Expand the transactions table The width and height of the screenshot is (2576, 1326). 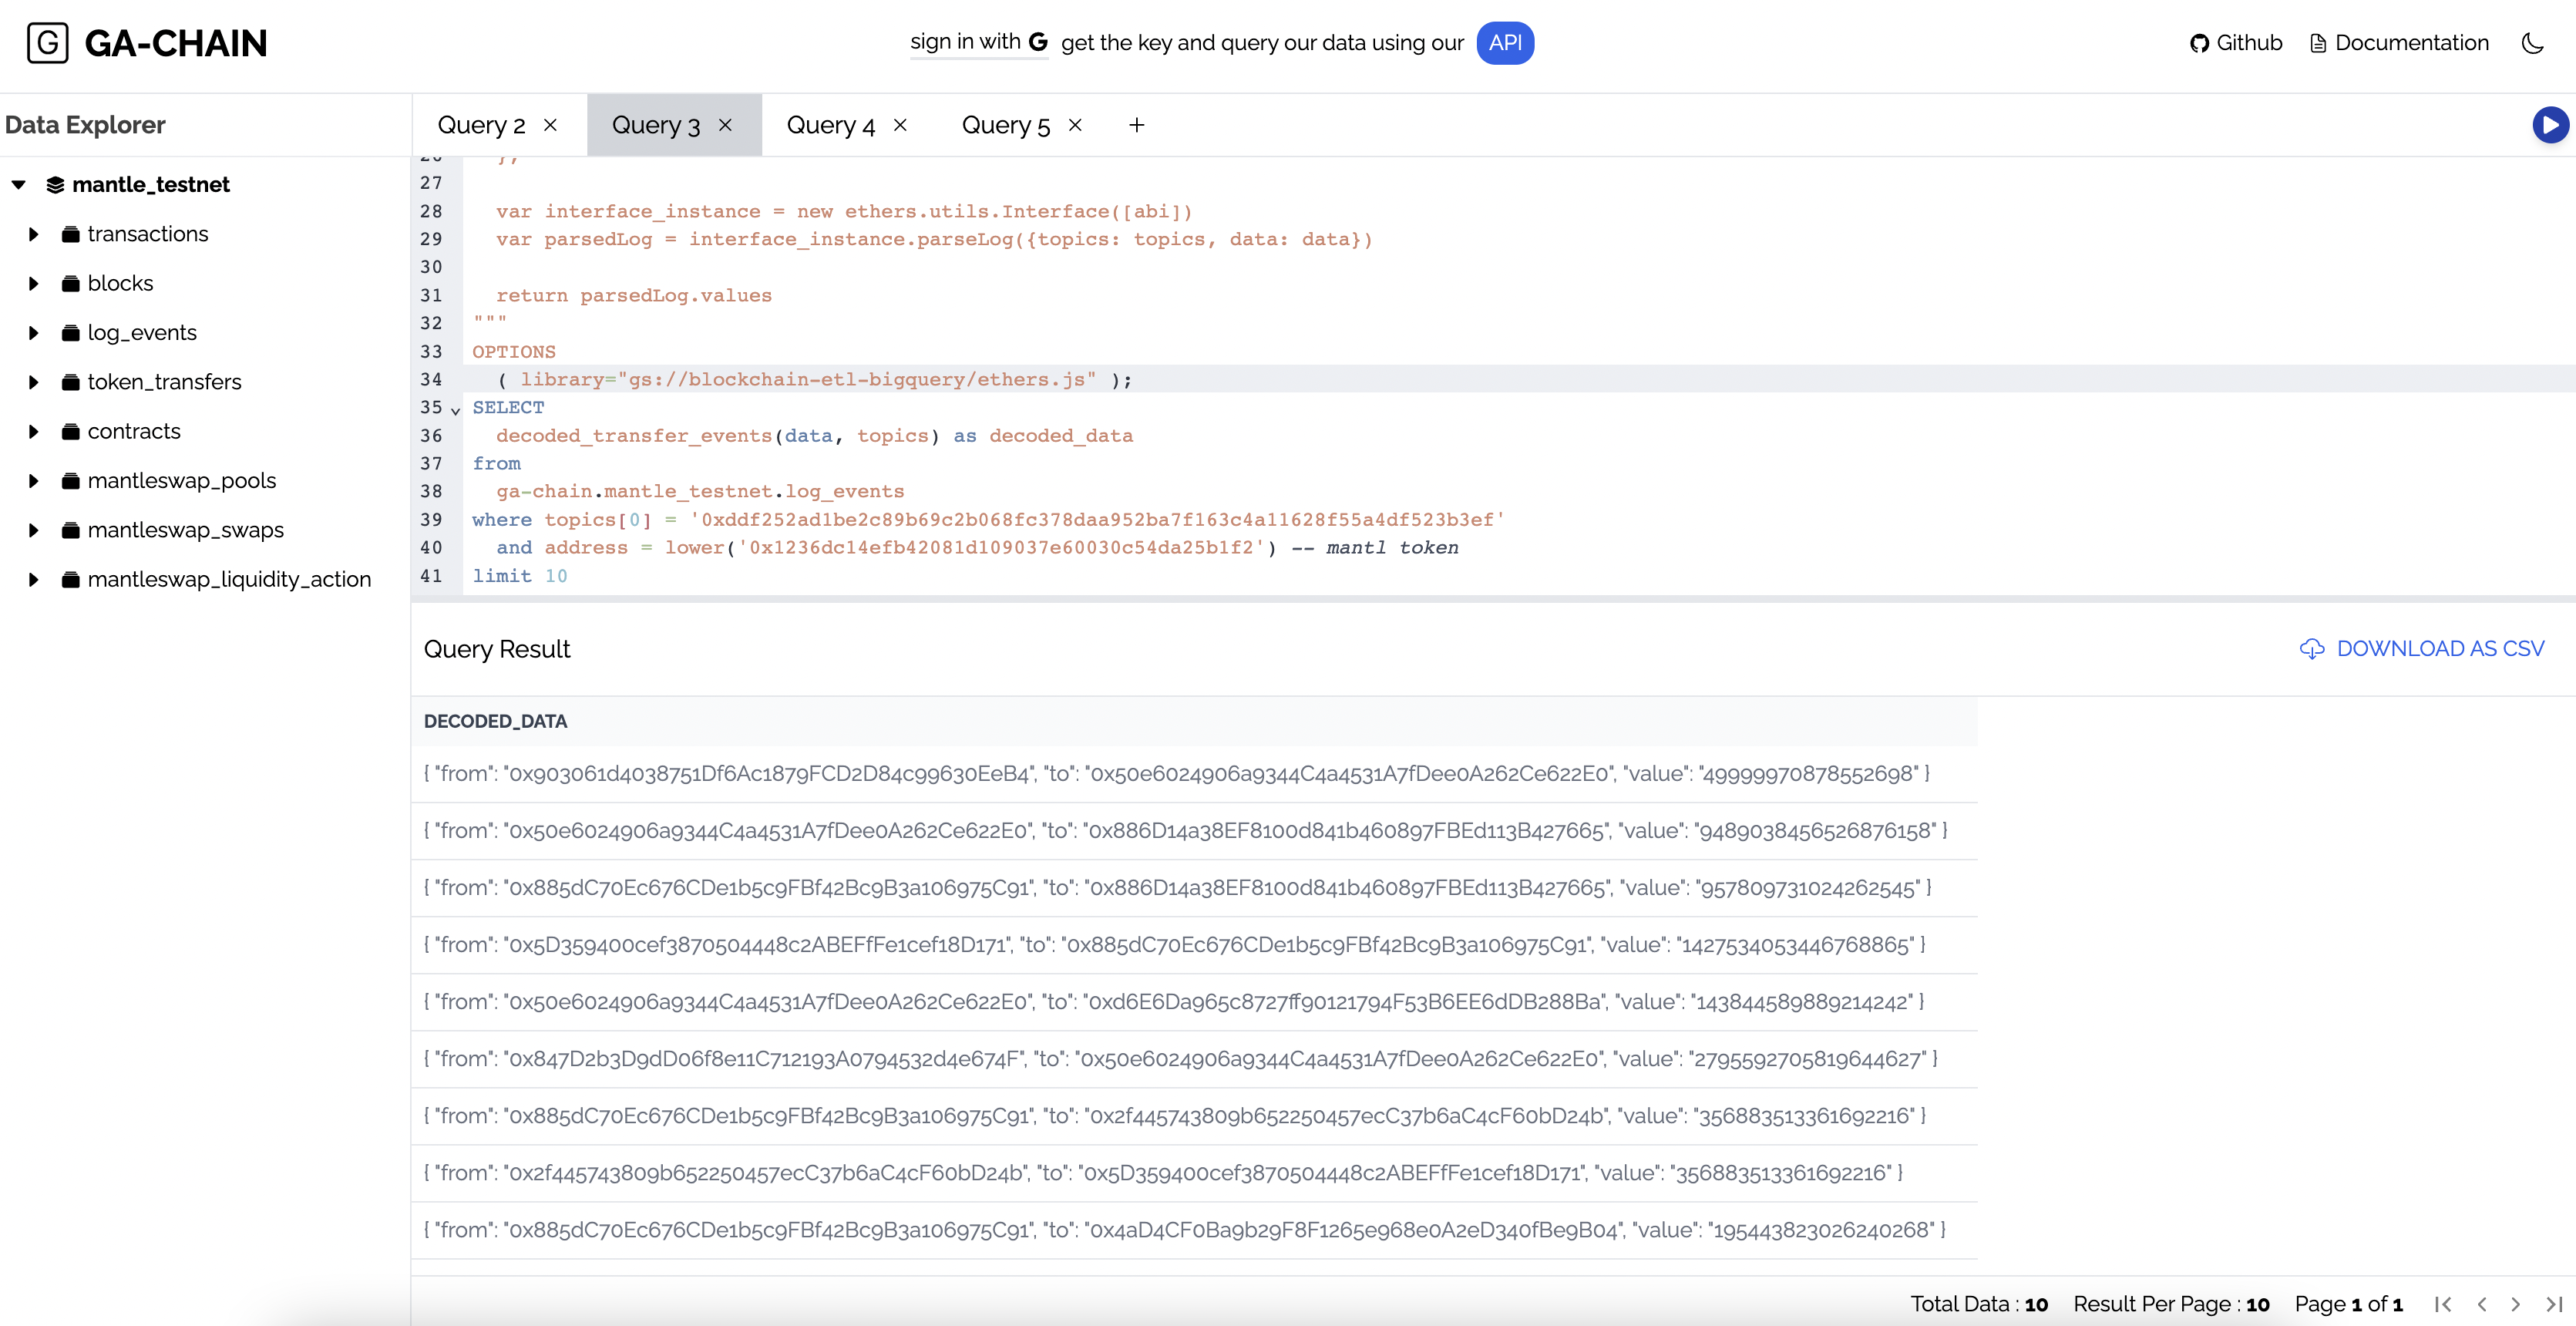pos(33,233)
